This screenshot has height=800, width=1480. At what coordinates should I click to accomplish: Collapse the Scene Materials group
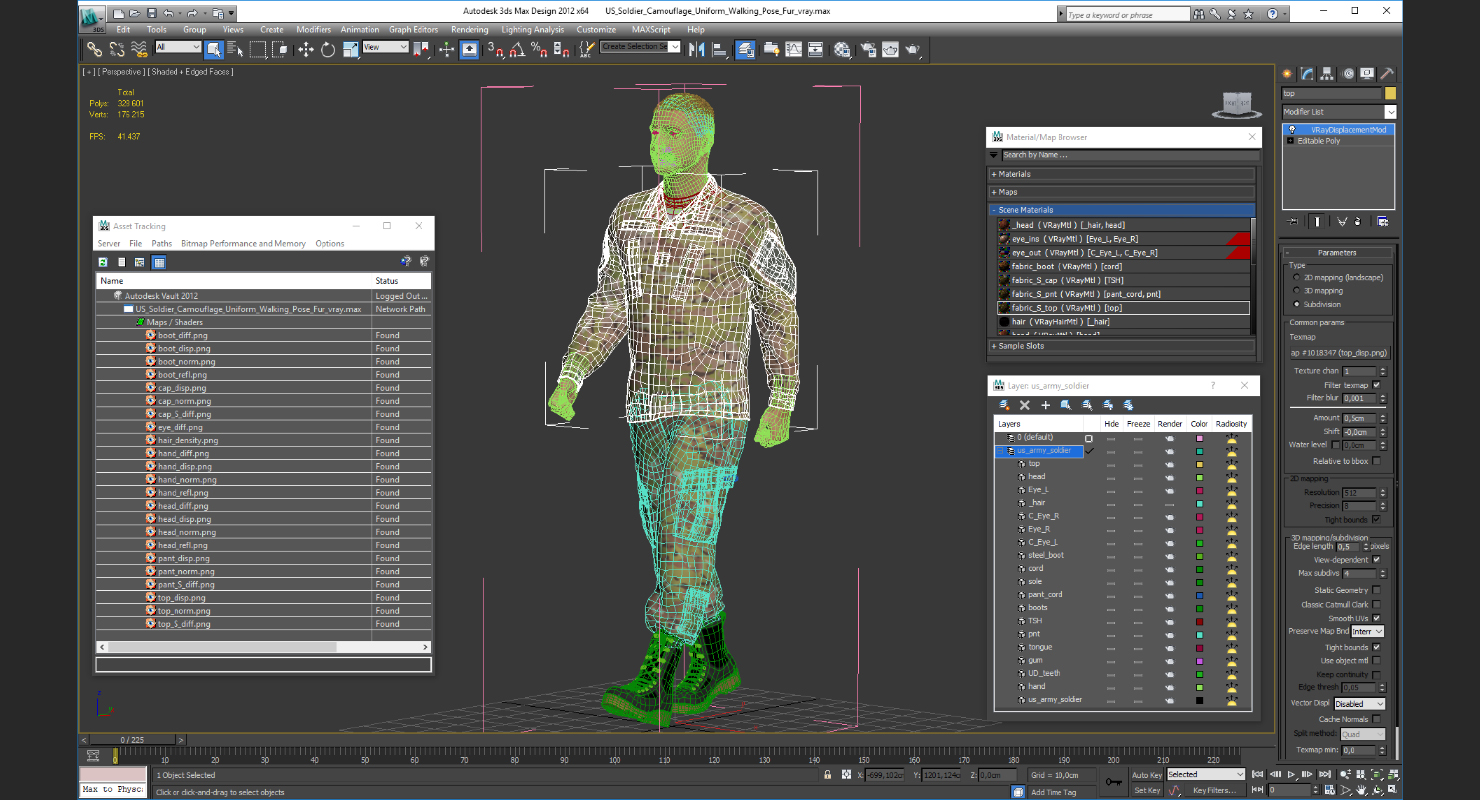point(1122,210)
